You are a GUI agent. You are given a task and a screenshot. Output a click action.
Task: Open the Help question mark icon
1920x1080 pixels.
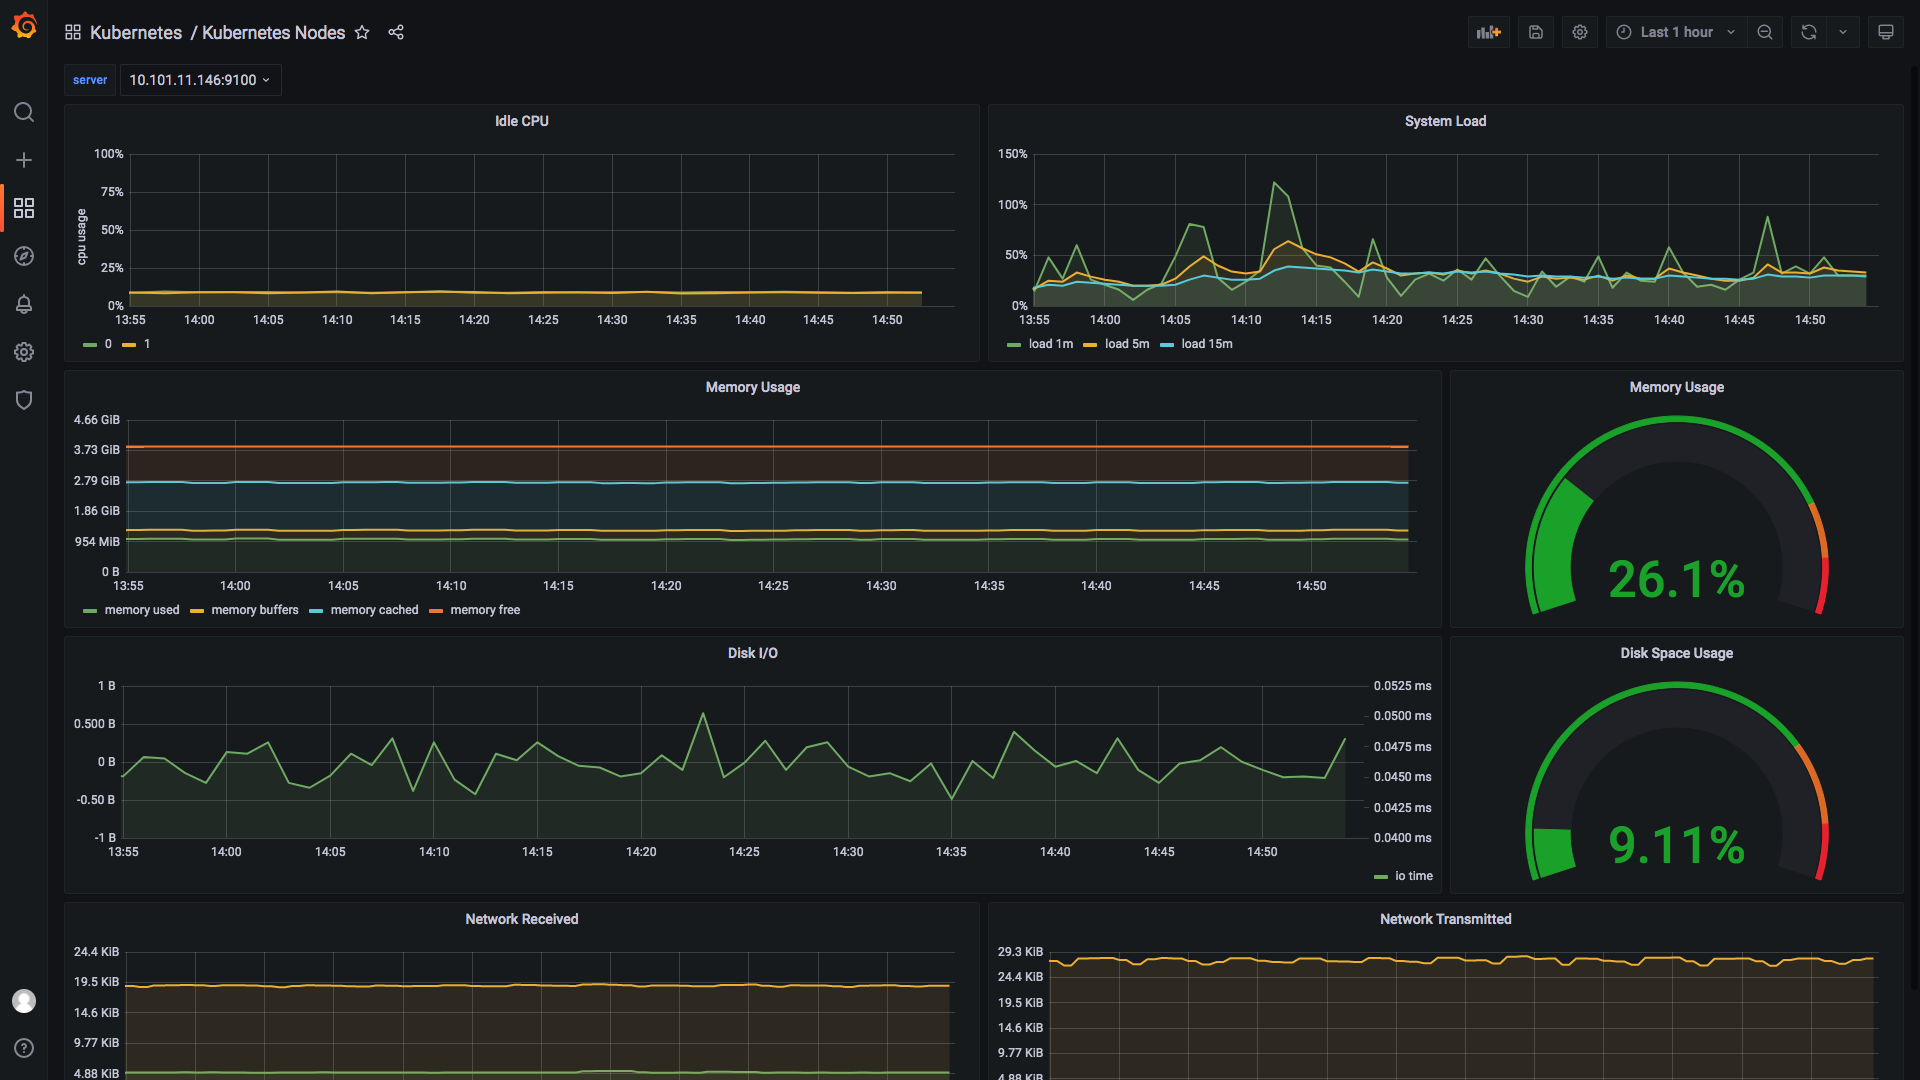24,1048
